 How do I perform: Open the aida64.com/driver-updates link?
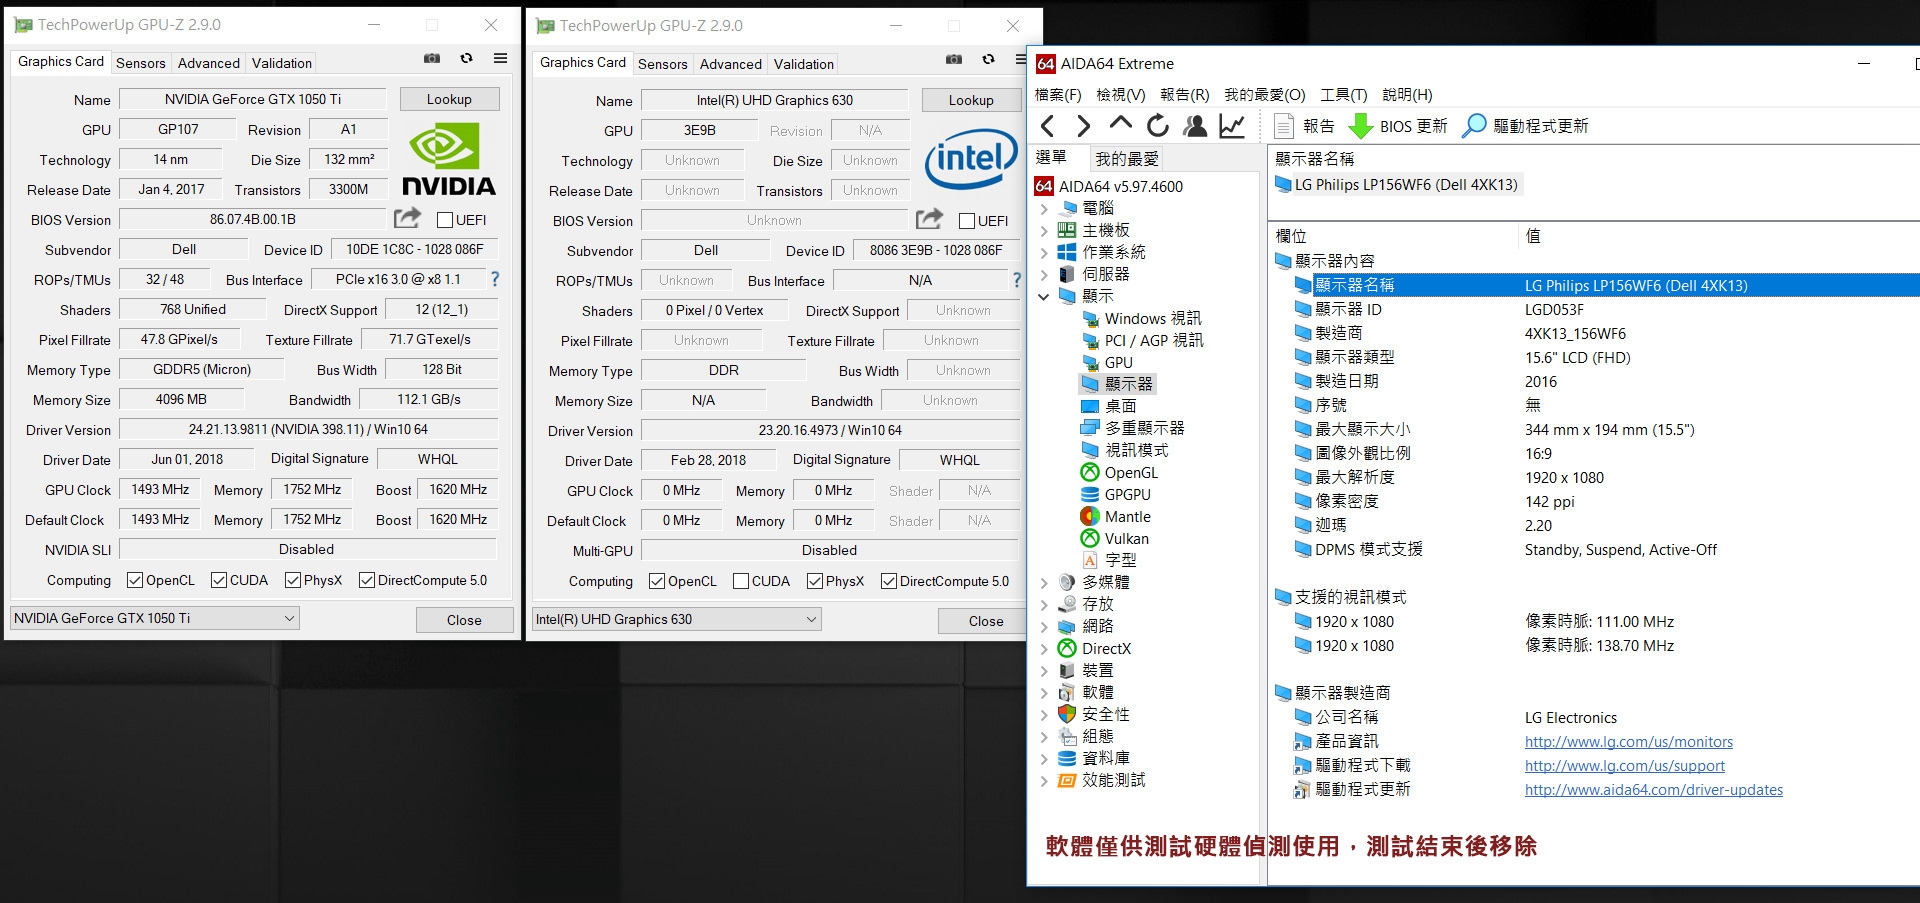click(x=1654, y=790)
